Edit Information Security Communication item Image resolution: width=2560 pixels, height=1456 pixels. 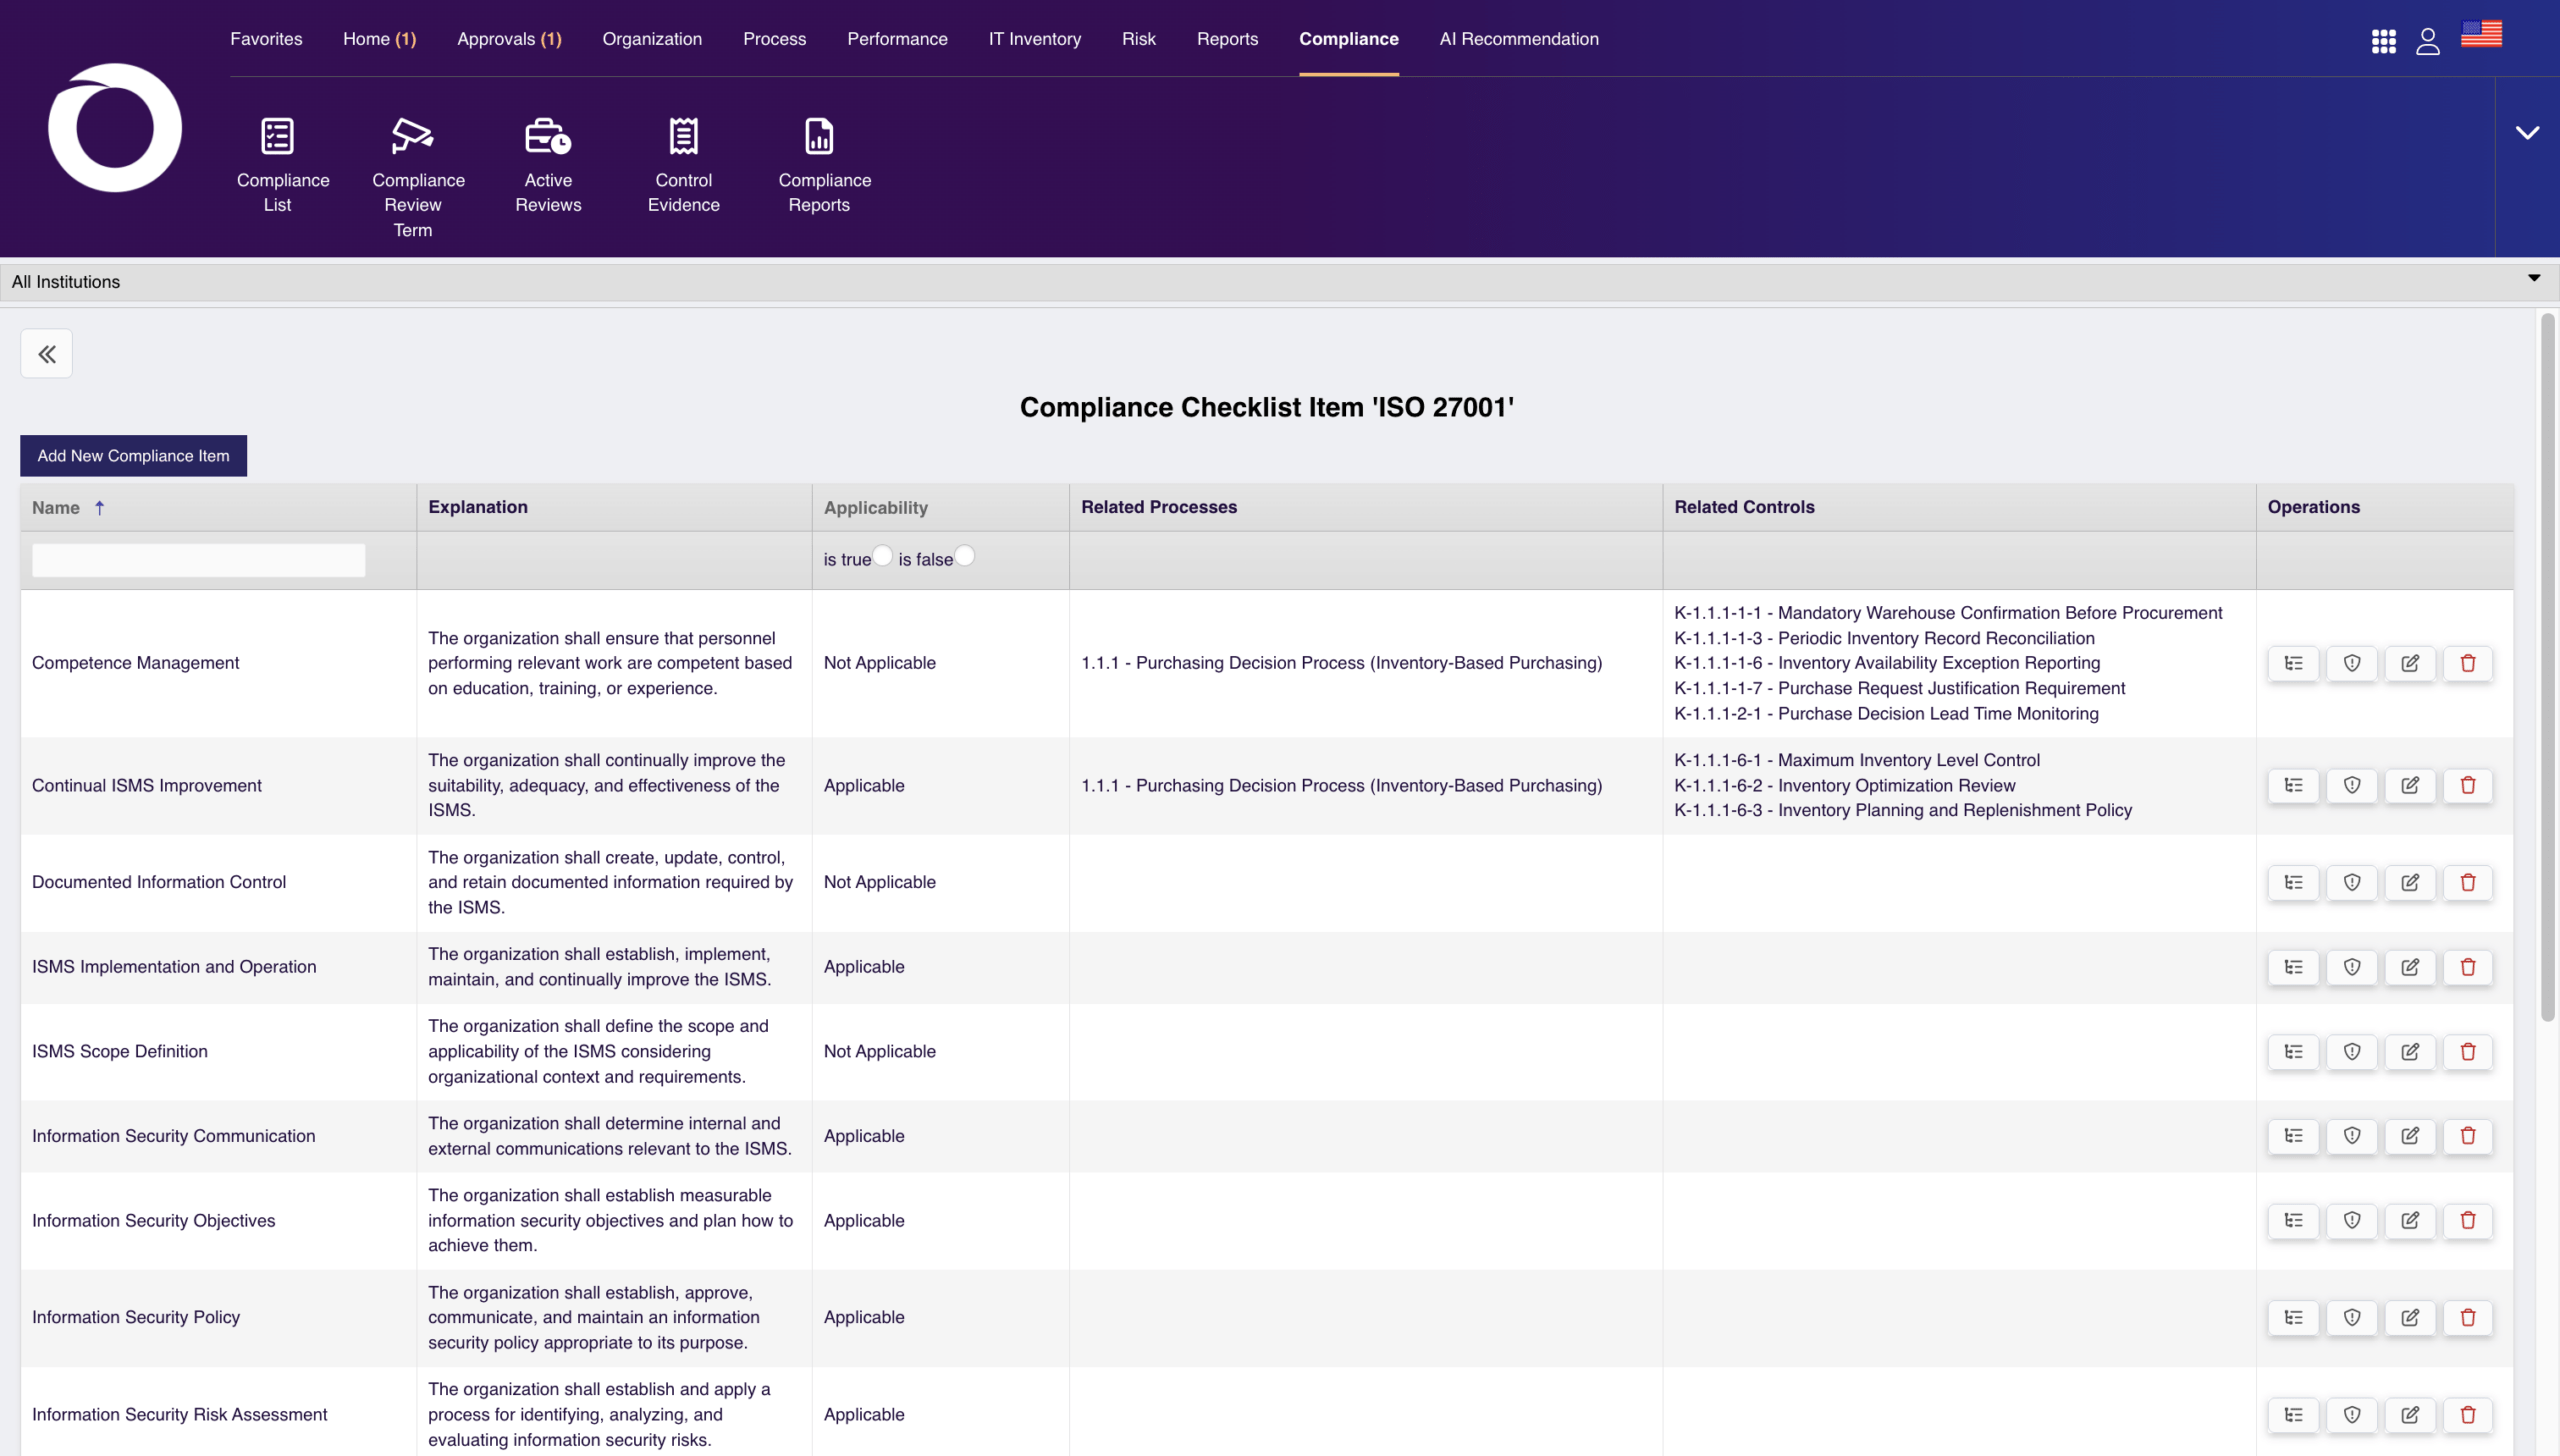[2410, 1136]
